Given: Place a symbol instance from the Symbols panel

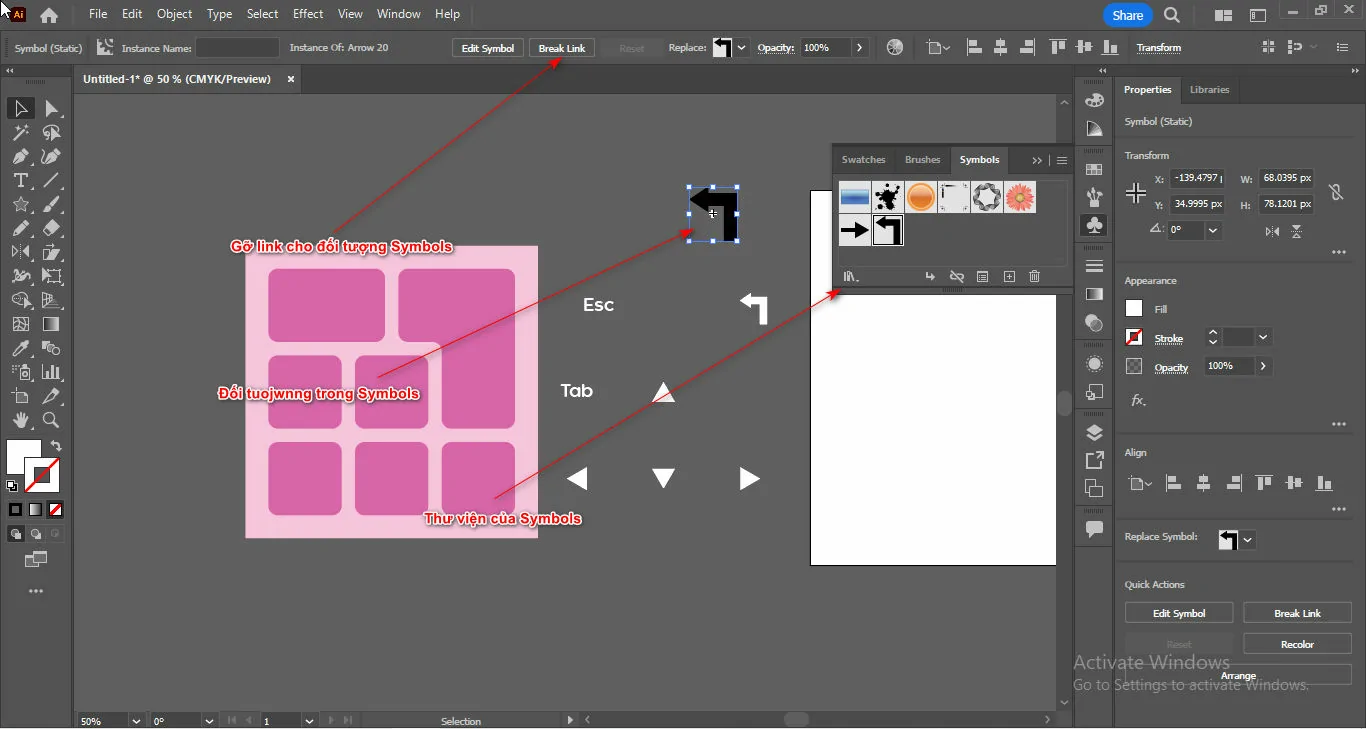Looking at the screenshot, I should point(929,276).
